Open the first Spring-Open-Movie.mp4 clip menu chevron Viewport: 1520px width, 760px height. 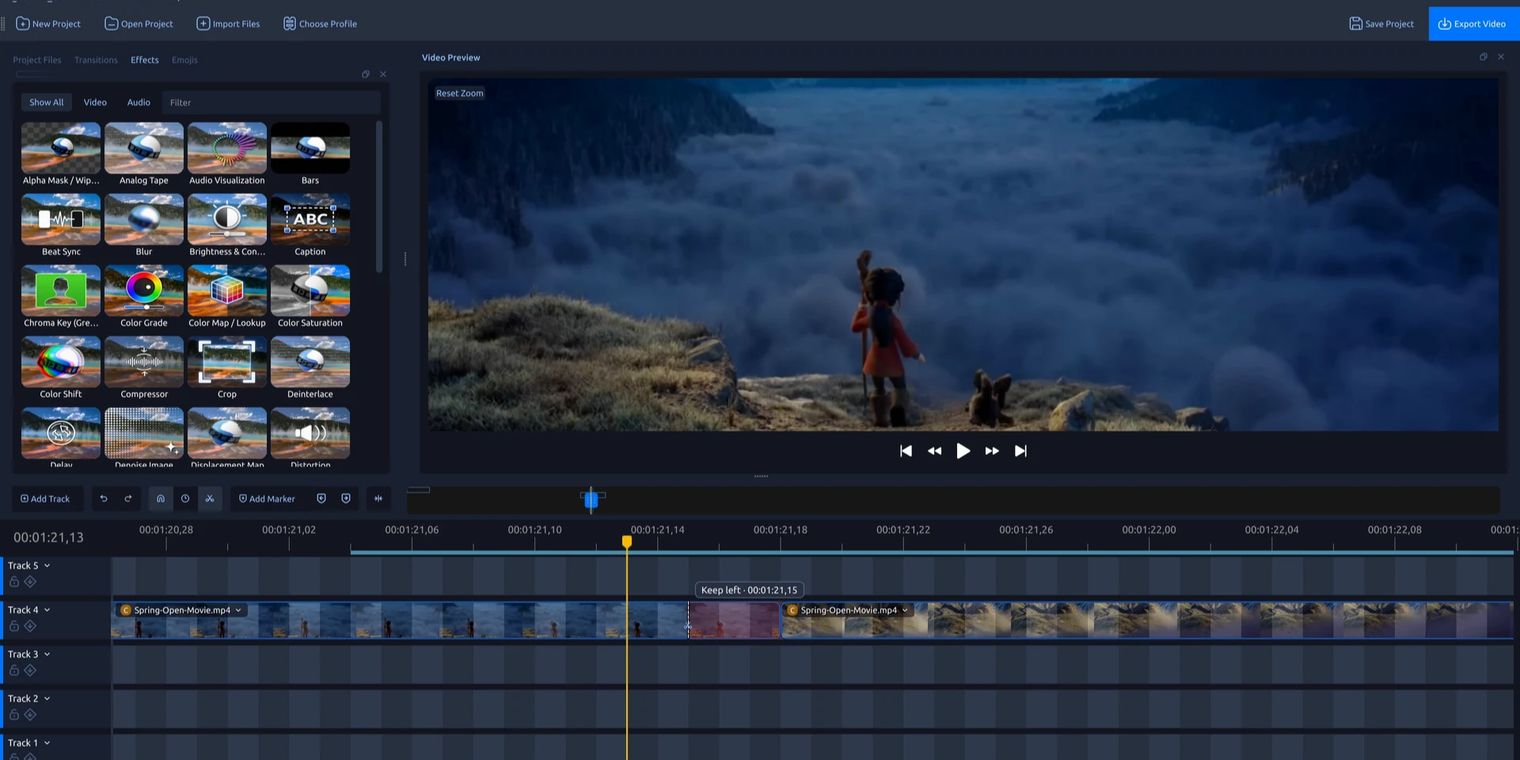238,610
